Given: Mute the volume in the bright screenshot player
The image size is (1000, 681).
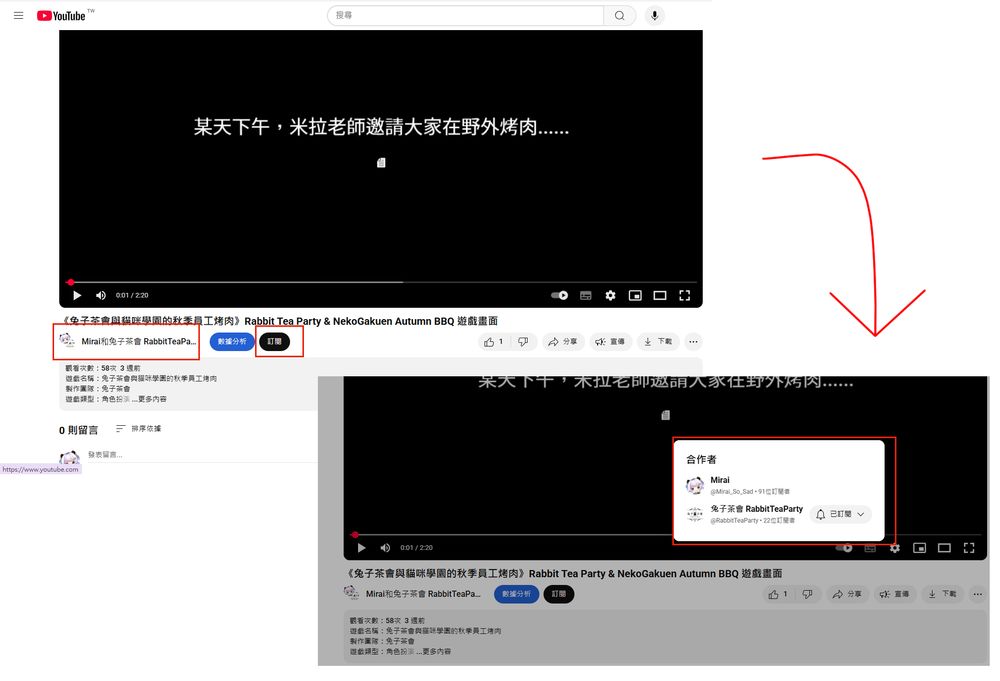Looking at the screenshot, I should [101, 295].
